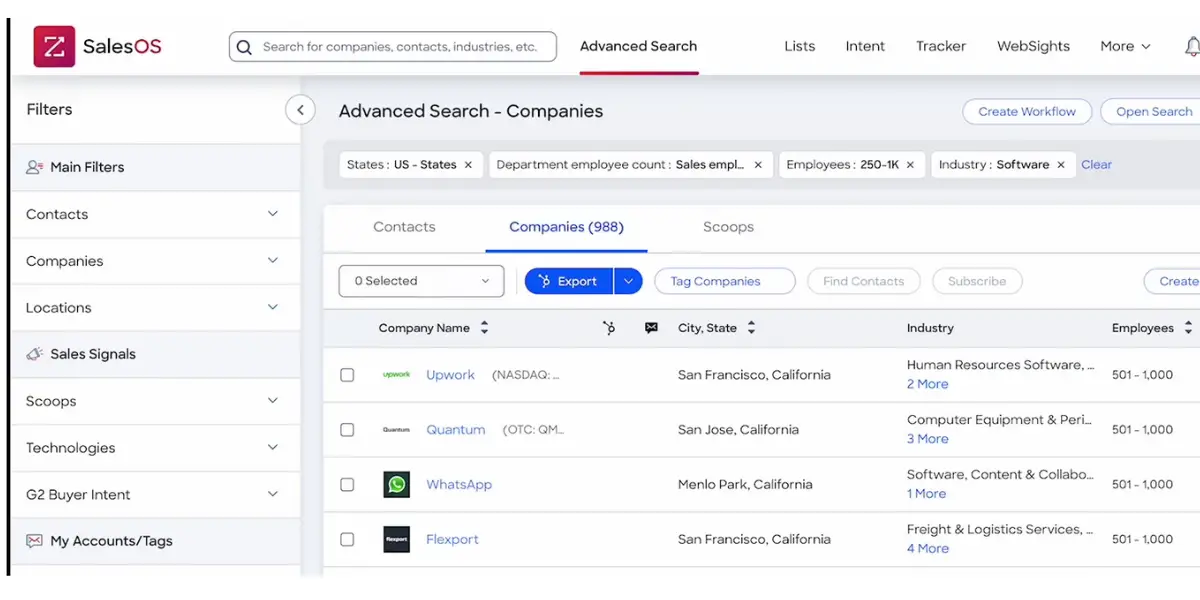Click the WhatsApp logo icon
The image size is (1200, 600).
click(397, 485)
